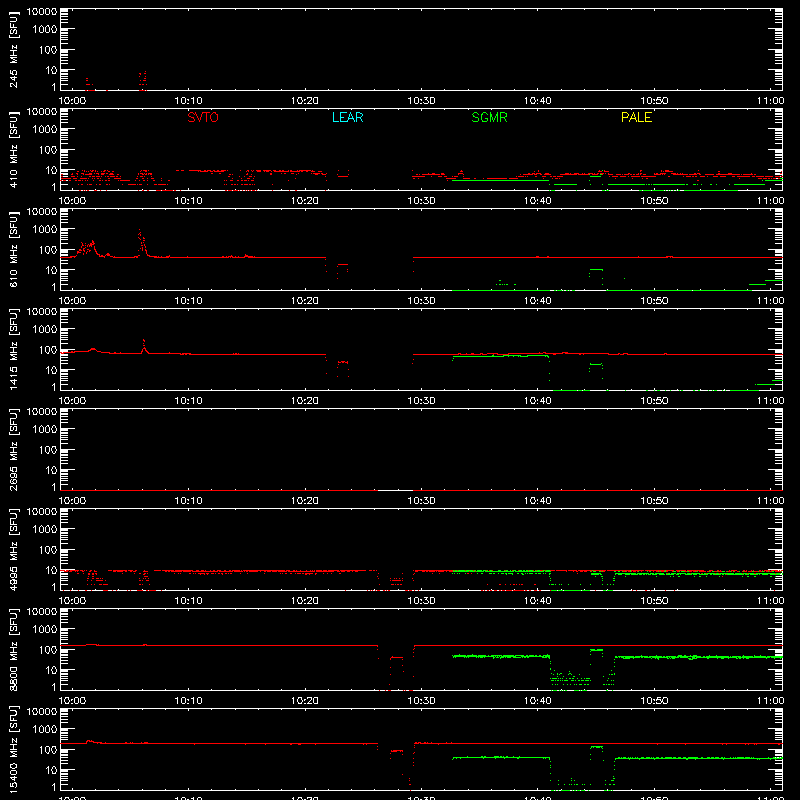800x800 pixels.
Task: Click 10:10 time label under 2695 MHz panel
Action: pyautogui.click(x=189, y=501)
